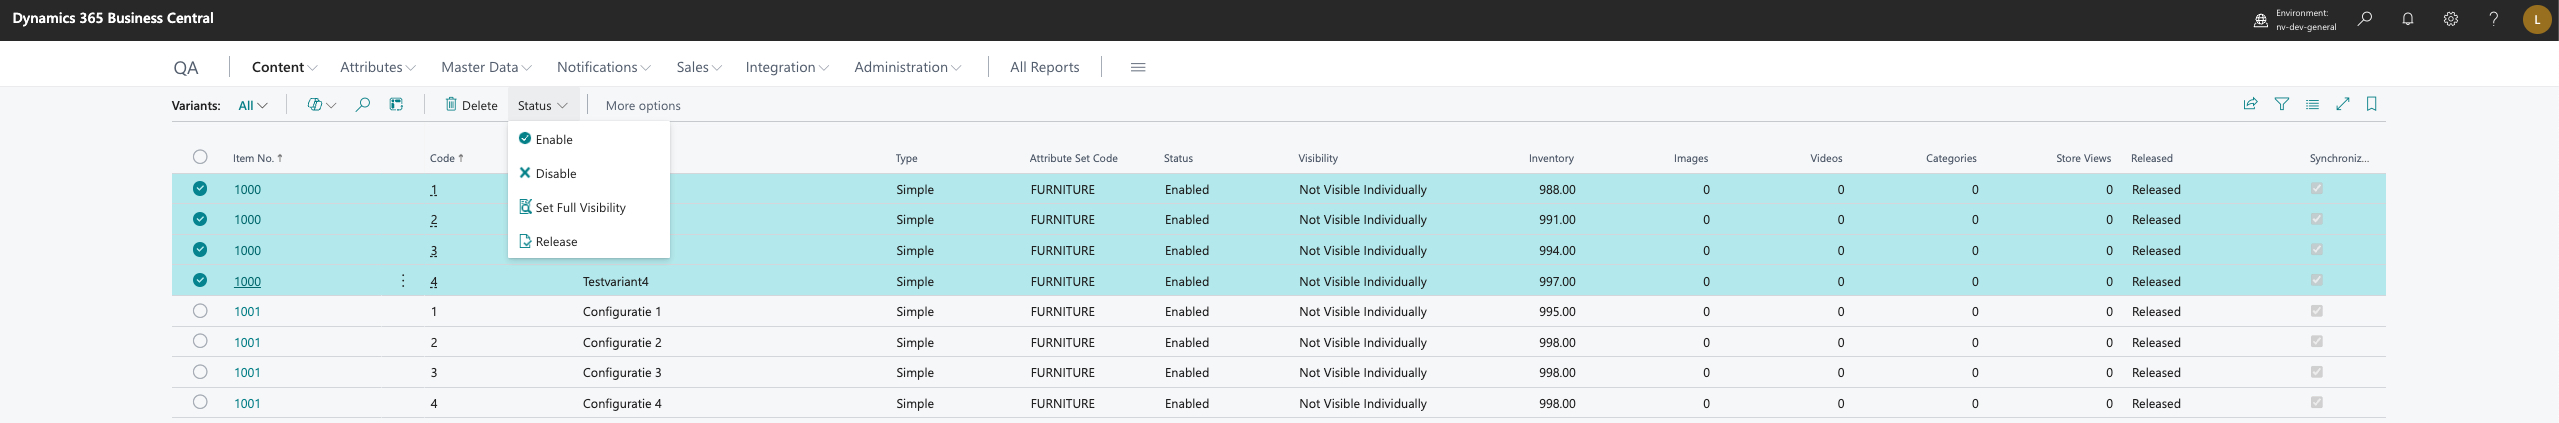Click the Share icon
2559x423 pixels.
click(x=2250, y=104)
